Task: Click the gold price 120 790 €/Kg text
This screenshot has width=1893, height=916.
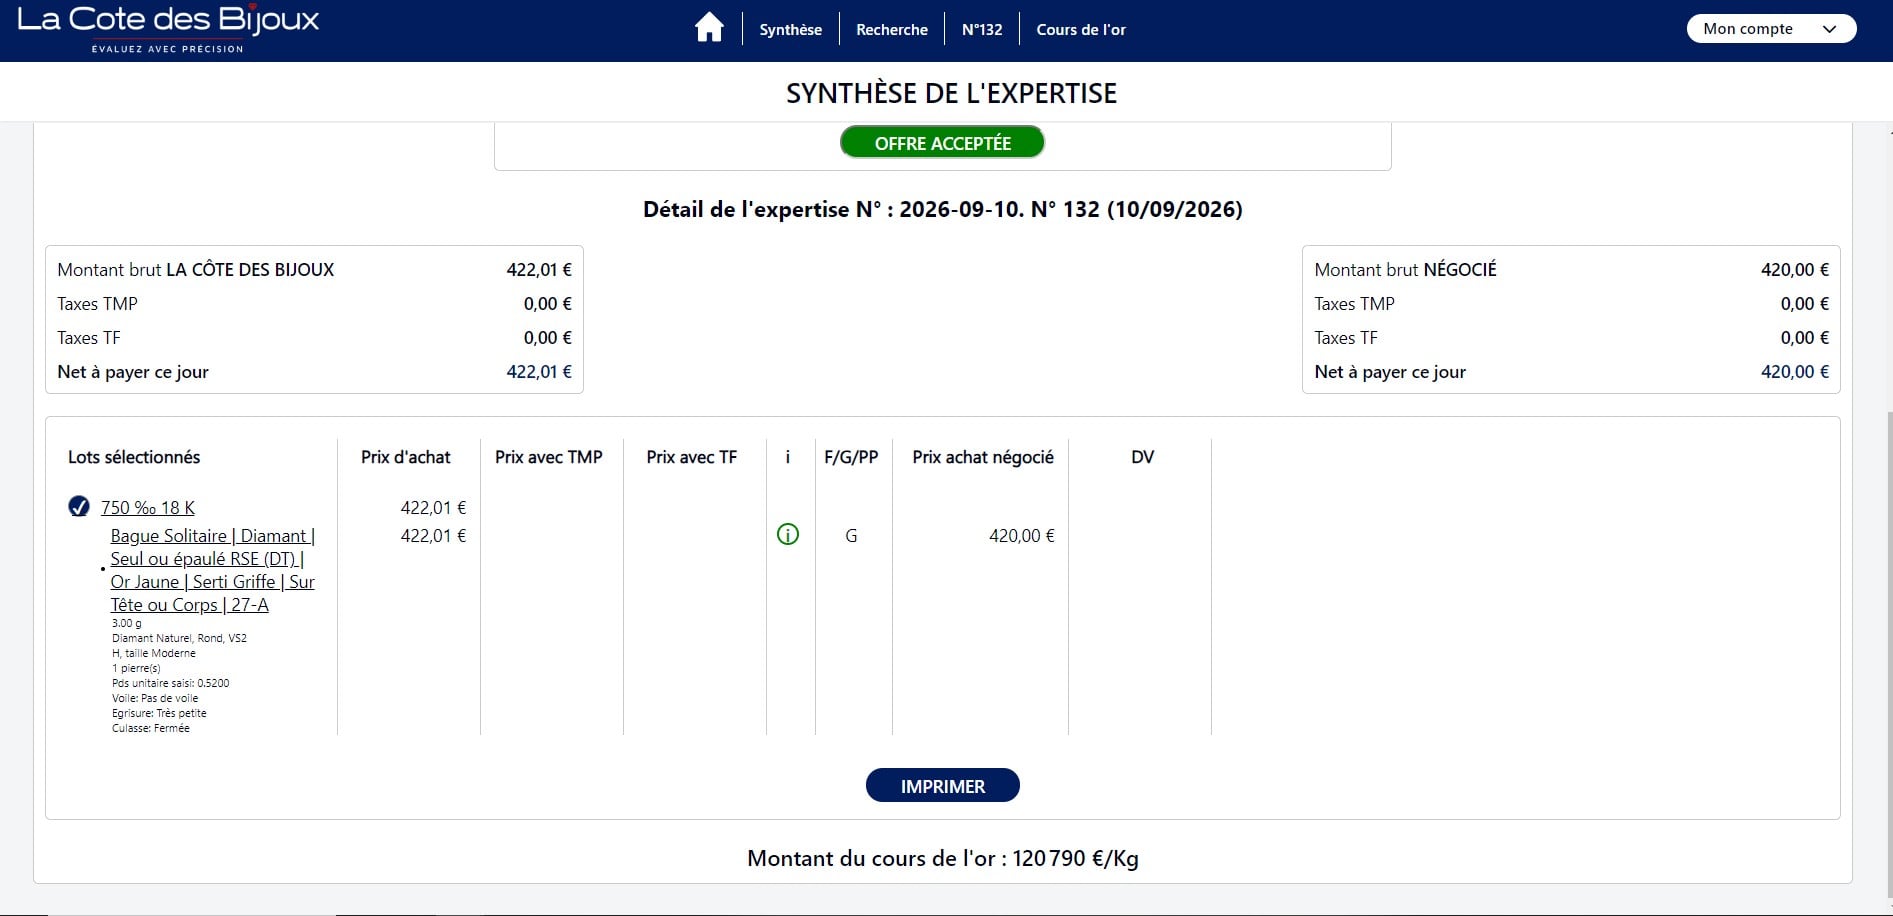Action: (1075, 858)
